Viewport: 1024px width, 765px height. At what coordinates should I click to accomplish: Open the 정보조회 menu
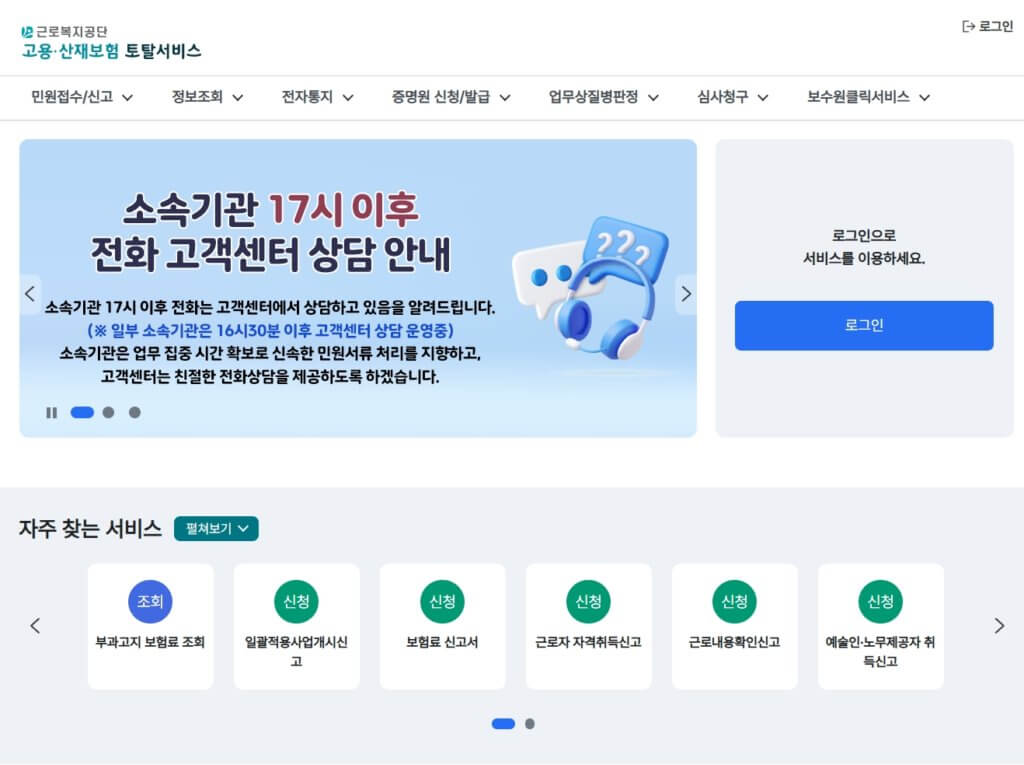207,97
